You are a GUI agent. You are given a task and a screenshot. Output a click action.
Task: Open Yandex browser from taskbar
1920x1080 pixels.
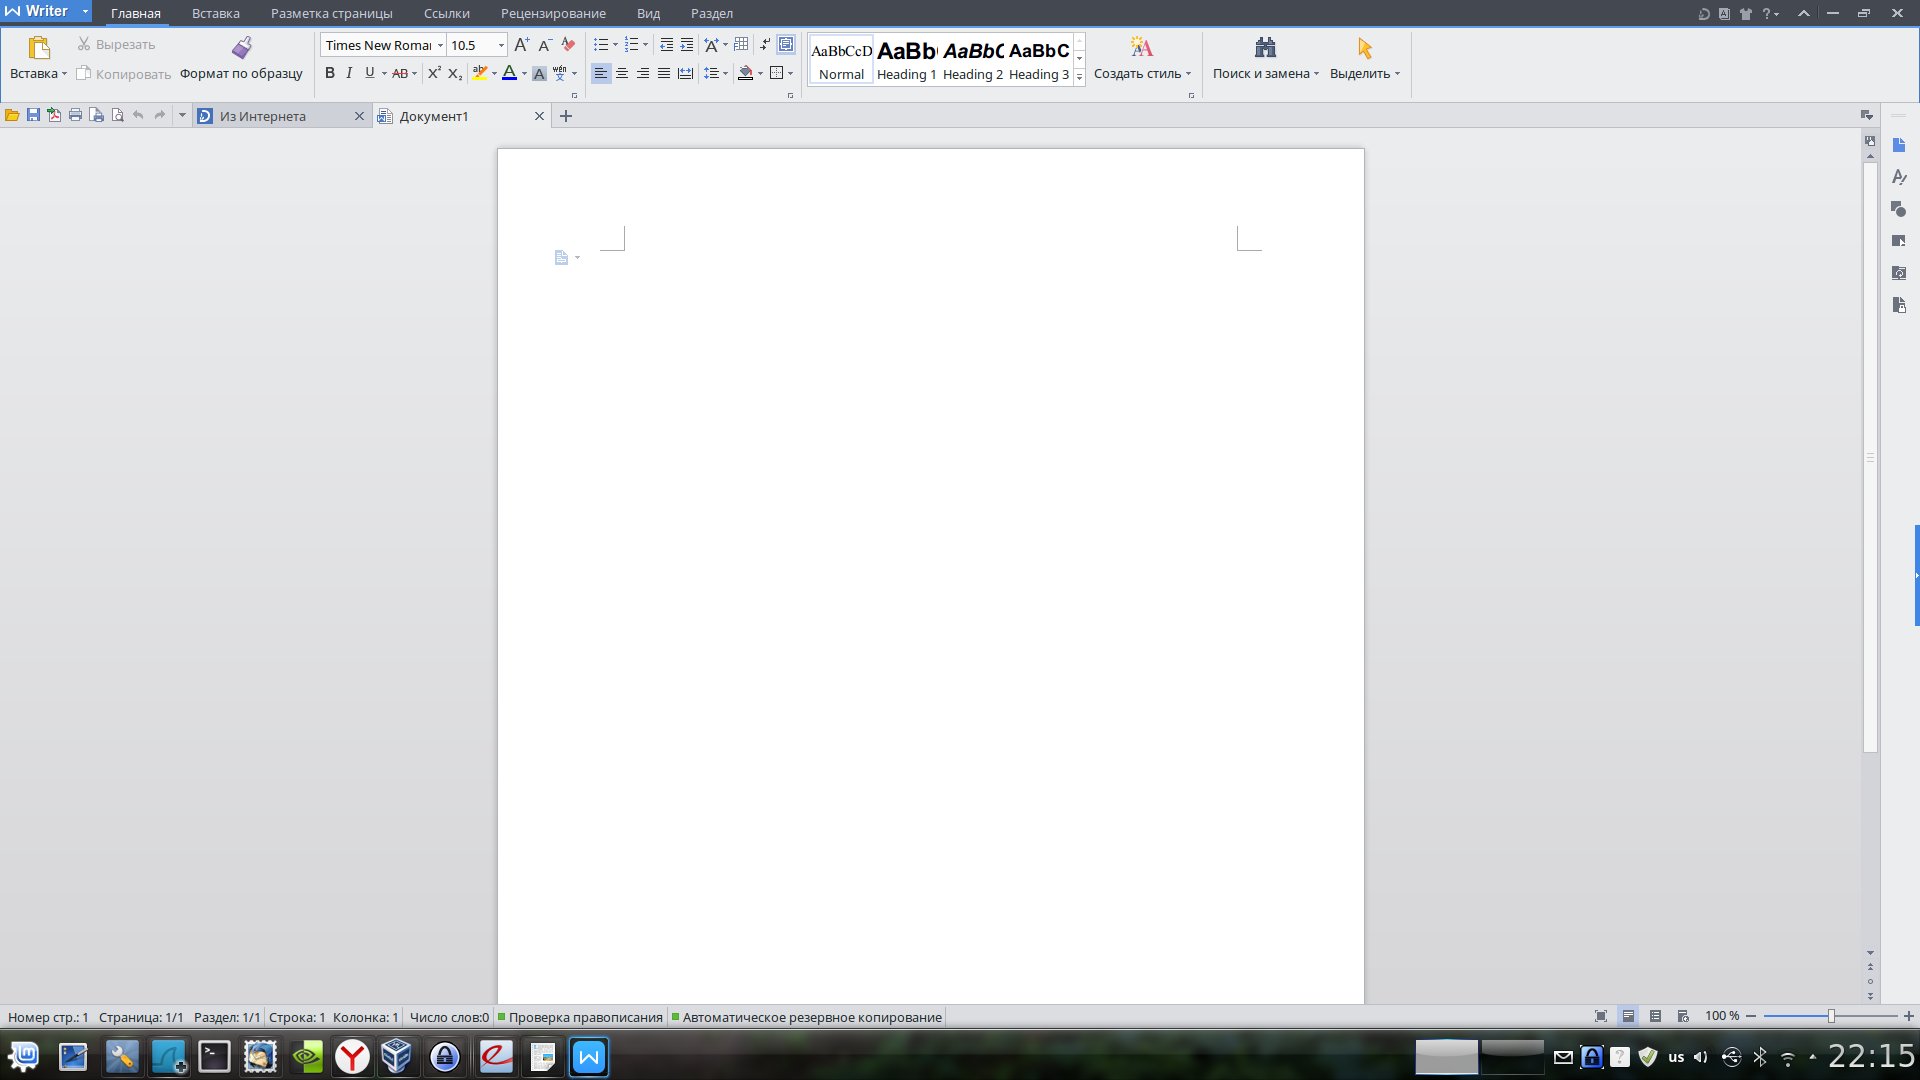352,1057
